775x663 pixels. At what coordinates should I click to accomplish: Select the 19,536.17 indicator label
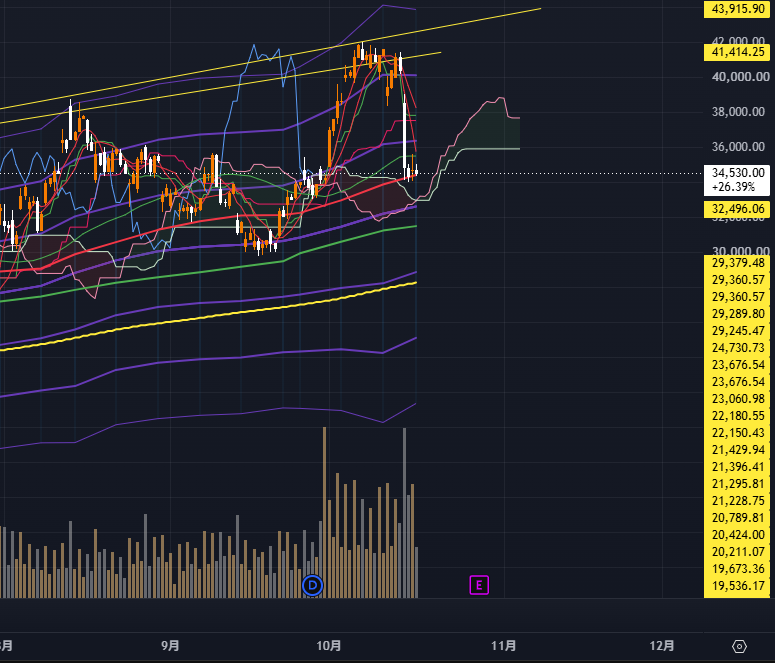coord(736,586)
